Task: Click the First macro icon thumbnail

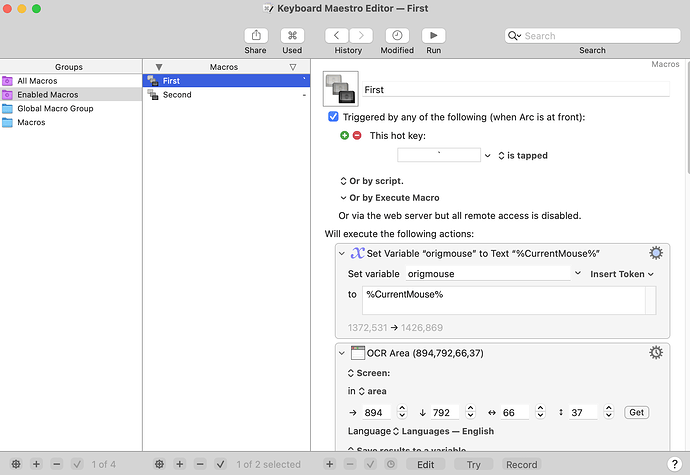Action: click(x=341, y=90)
